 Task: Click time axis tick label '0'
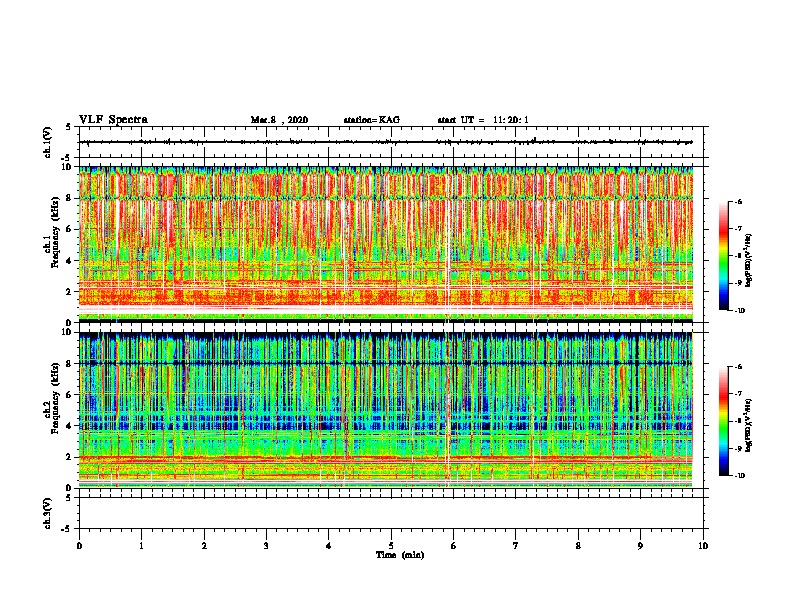point(79,546)
